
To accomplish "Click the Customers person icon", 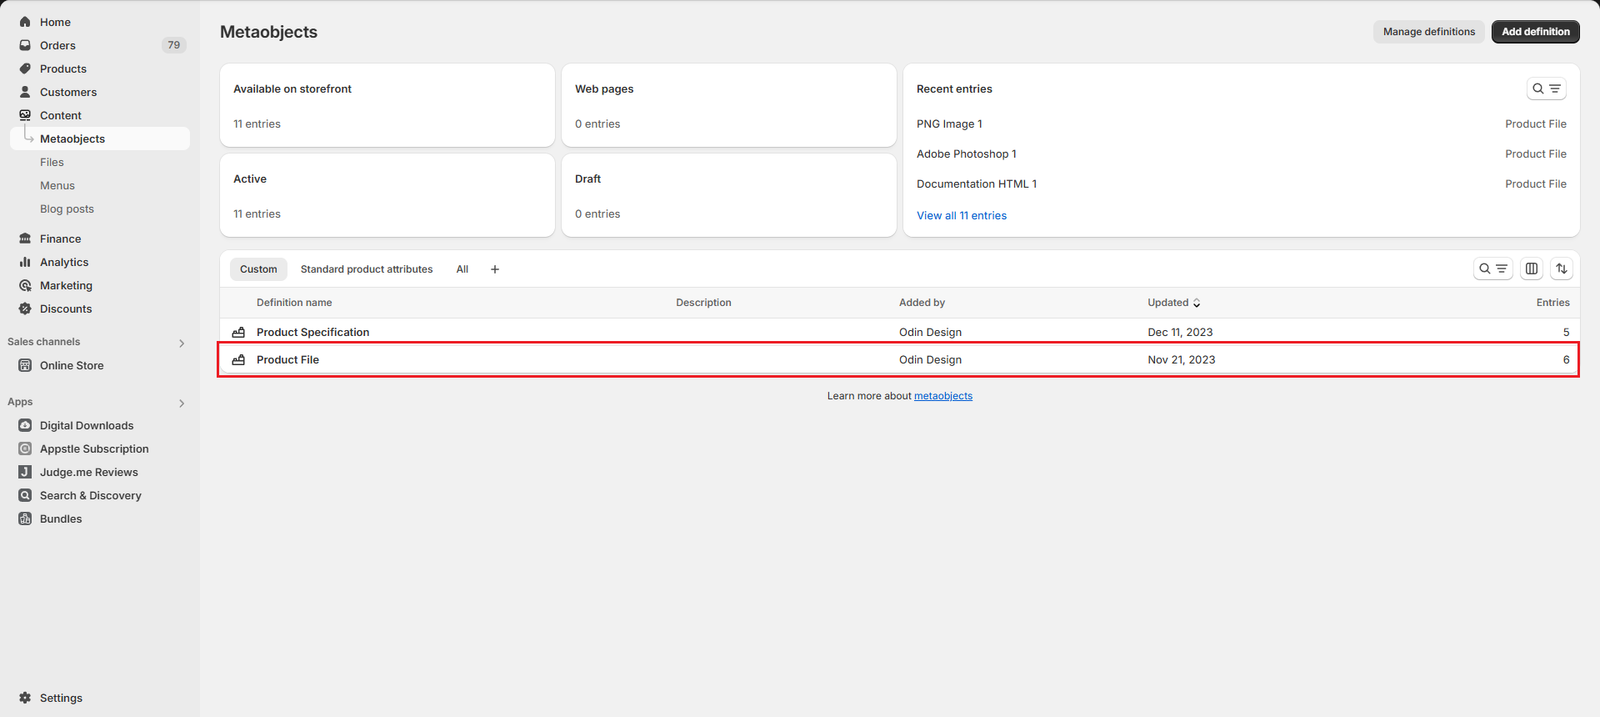I will click(25, 92).
